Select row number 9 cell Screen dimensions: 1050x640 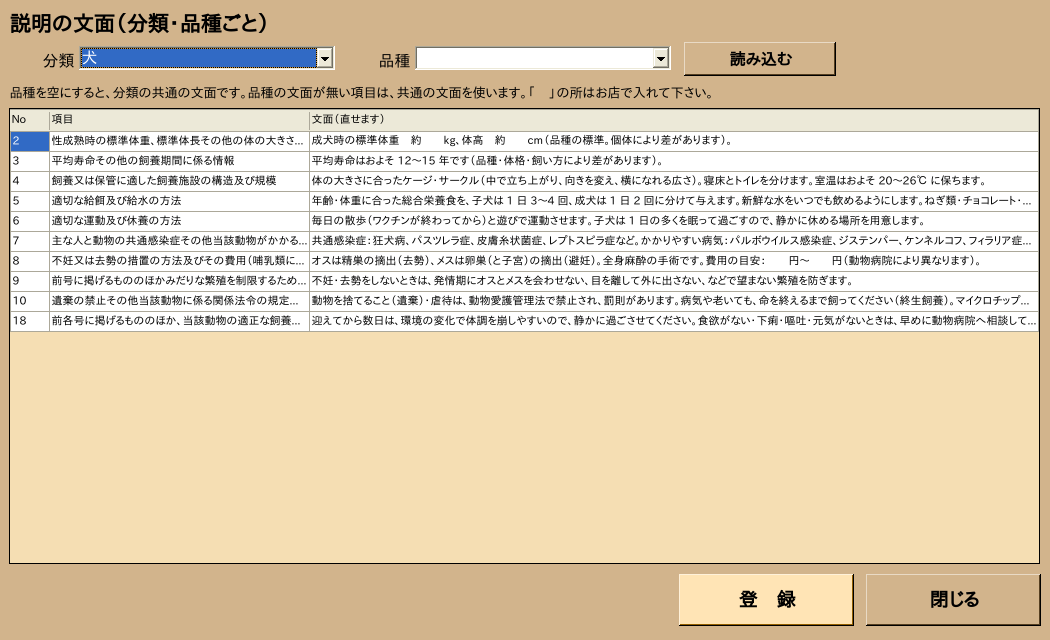pyautogui.click(x=29, y=281)
